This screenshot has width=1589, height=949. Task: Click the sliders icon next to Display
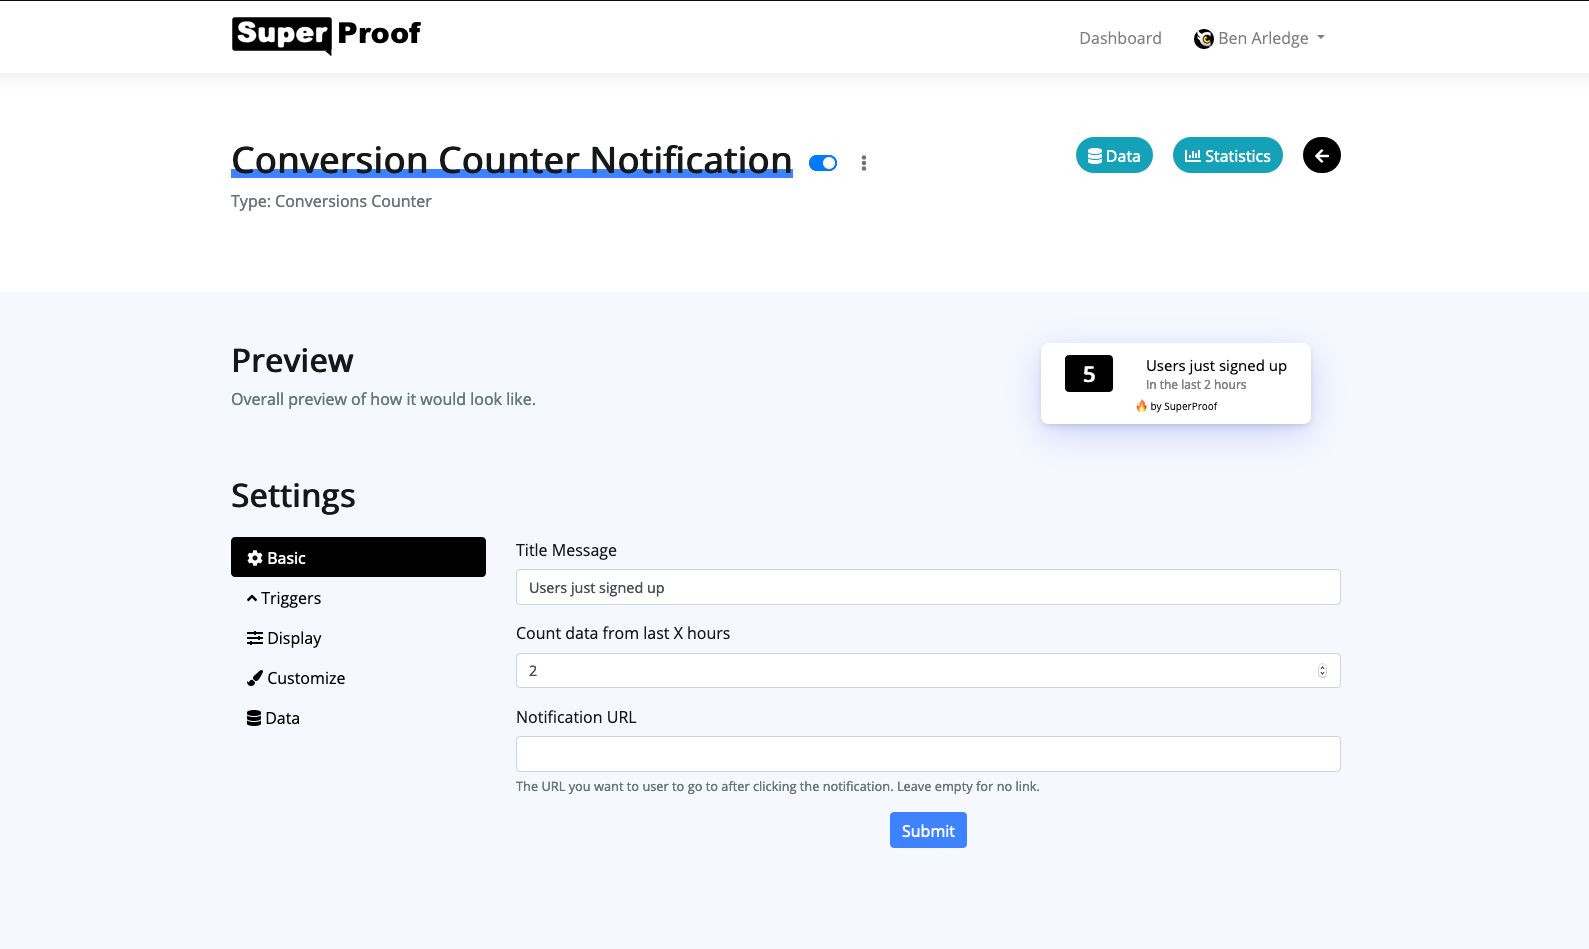[253, 637]
